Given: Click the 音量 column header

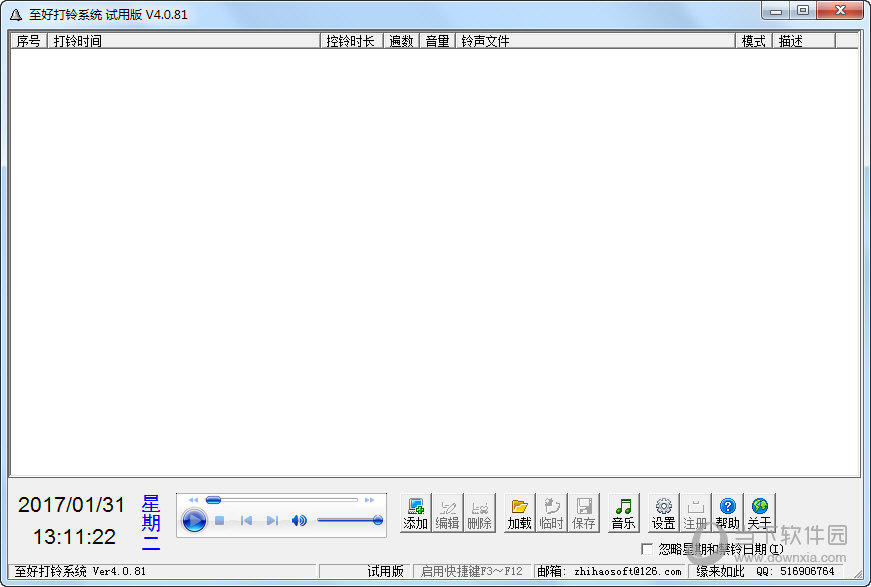Looking at the screenshot, I should click(x=438, y=41).
